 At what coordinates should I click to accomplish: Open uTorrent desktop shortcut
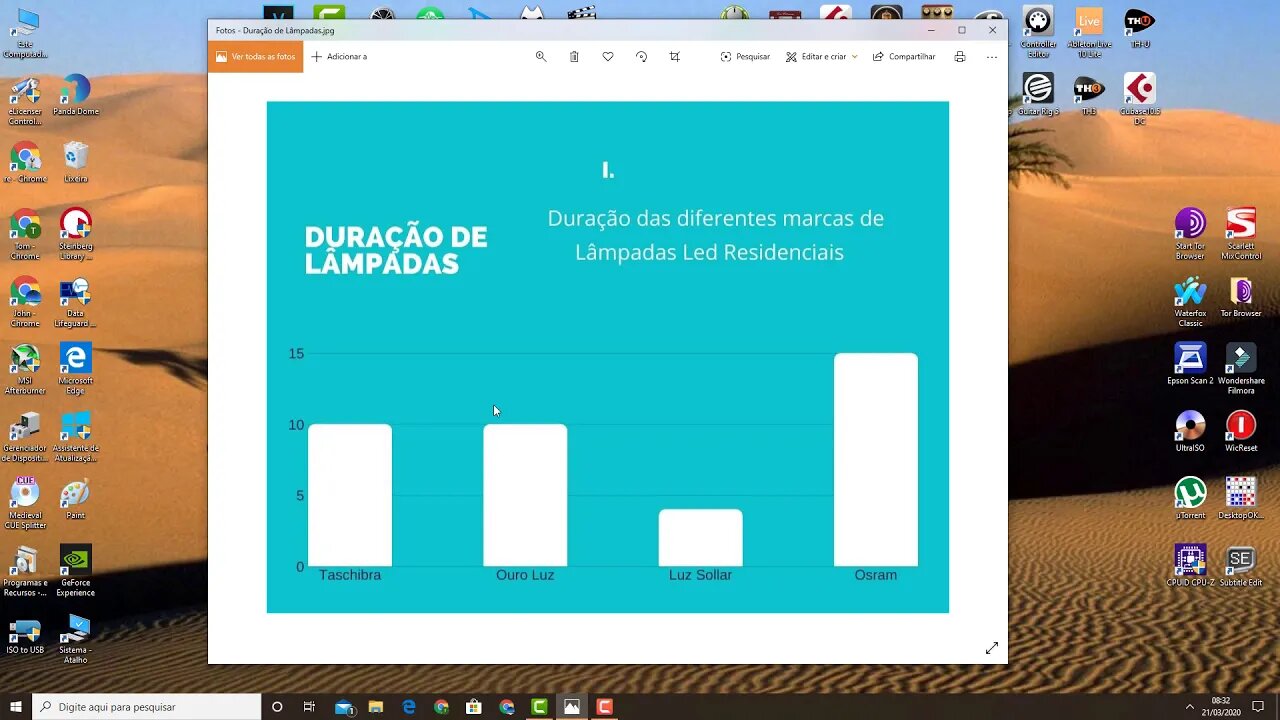1190,499
